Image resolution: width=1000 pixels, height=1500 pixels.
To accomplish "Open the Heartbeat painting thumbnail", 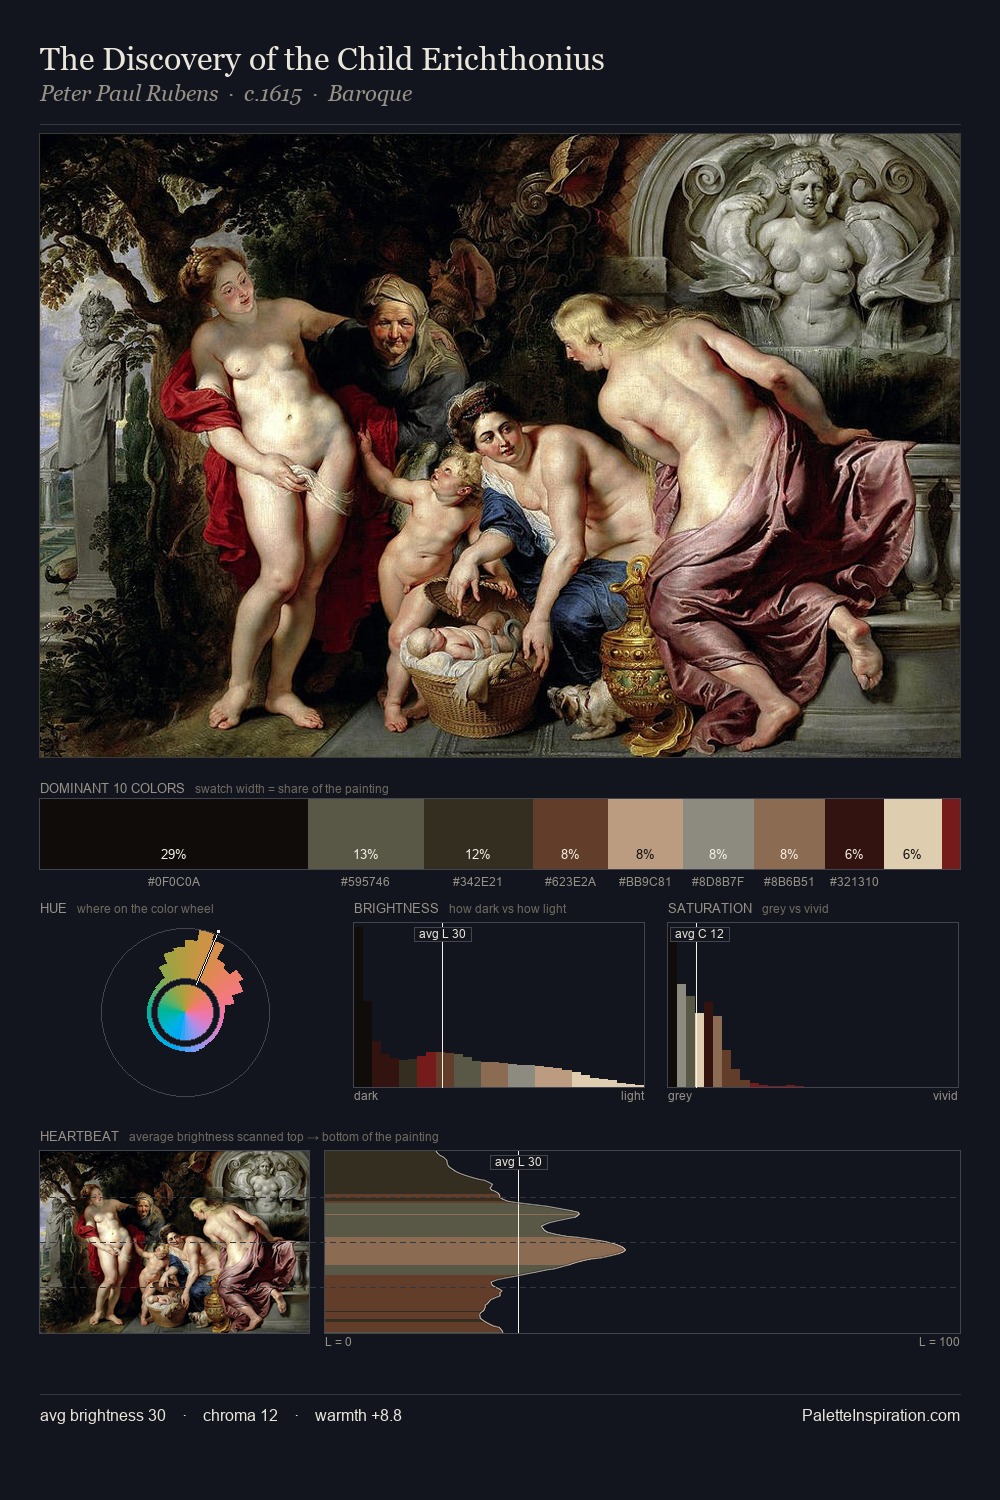I will 175,1242.
